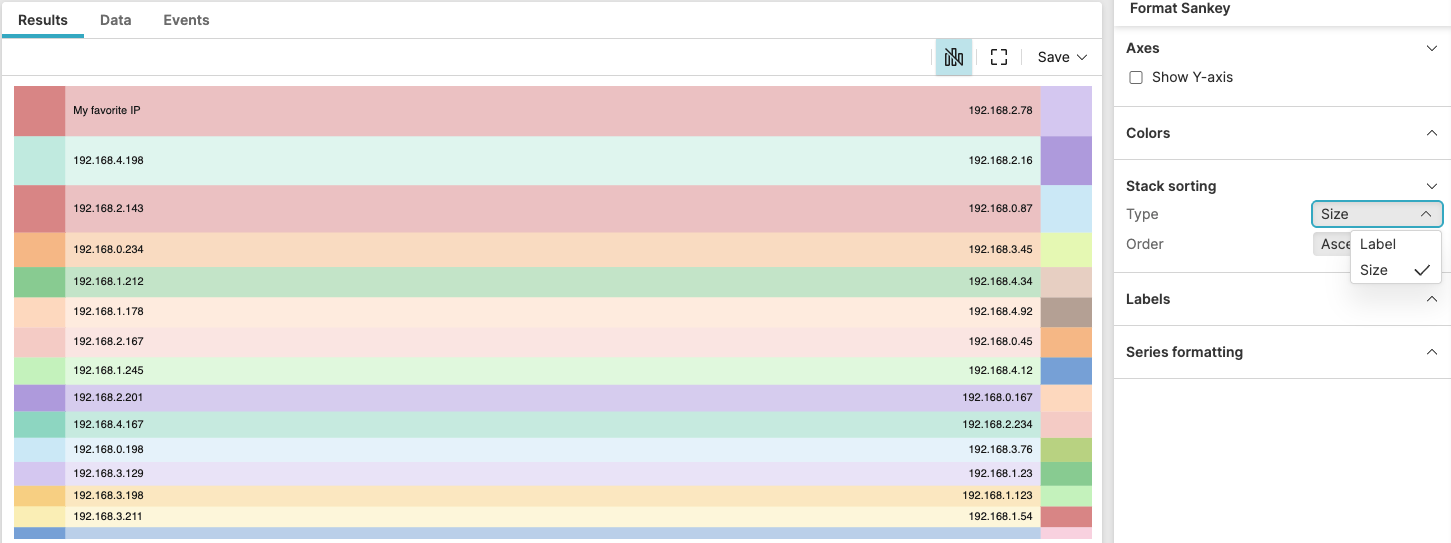Select the 192.168.1.212 green source node
The image size is (1451, 543).
(x=39, y=282)
